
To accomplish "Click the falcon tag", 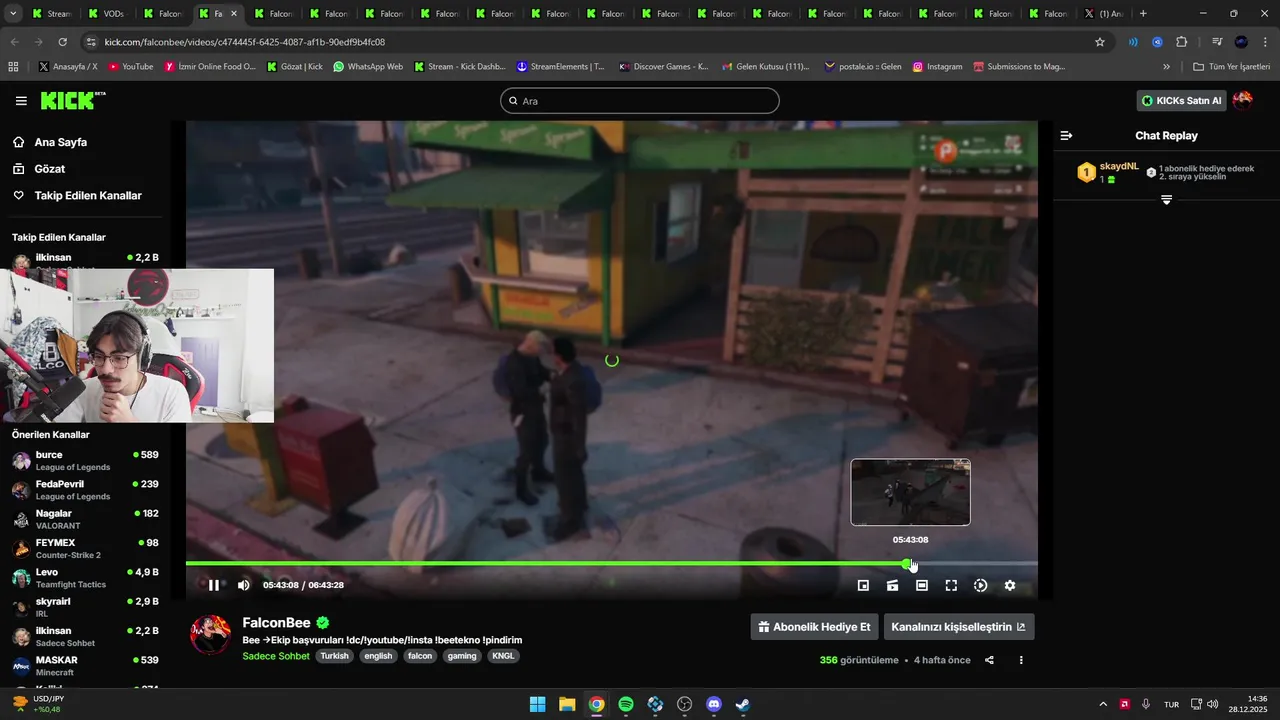I will [x=420, y=656].
